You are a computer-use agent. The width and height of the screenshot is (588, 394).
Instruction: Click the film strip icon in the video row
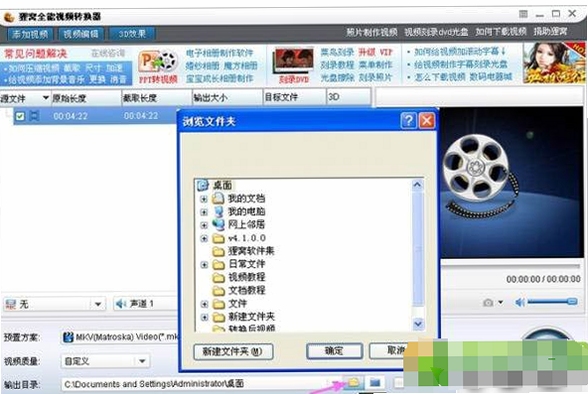pyautogui.click(x=34, y=116)
